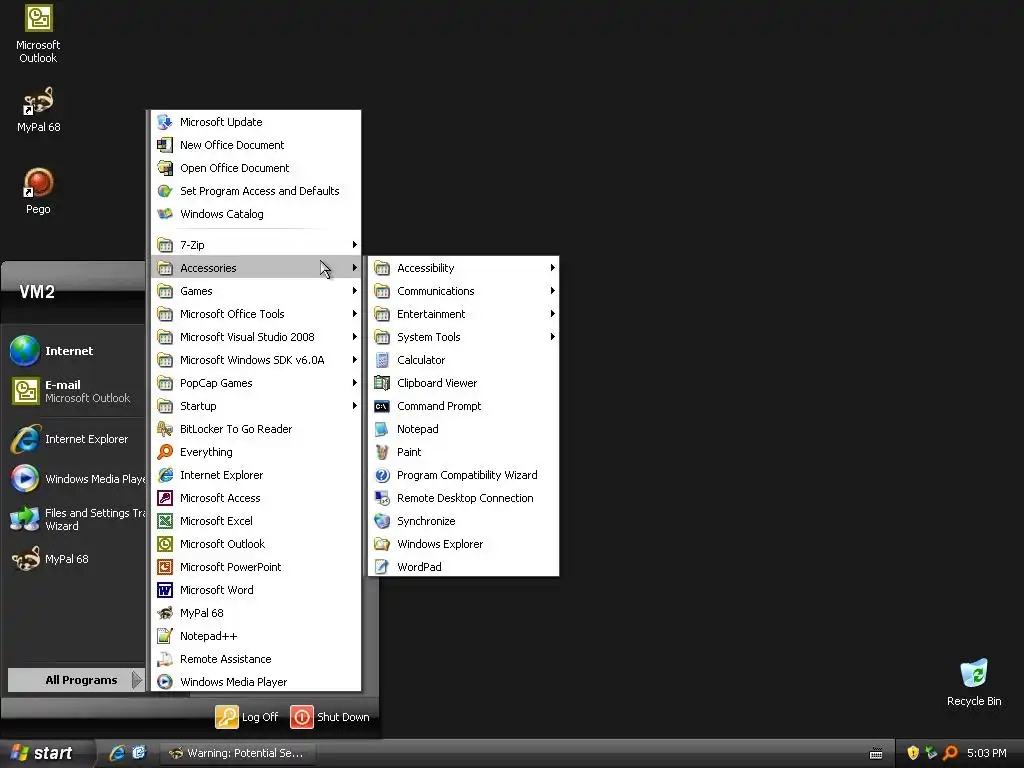
Task: Launch Notepad++
Action: point(256,636)
